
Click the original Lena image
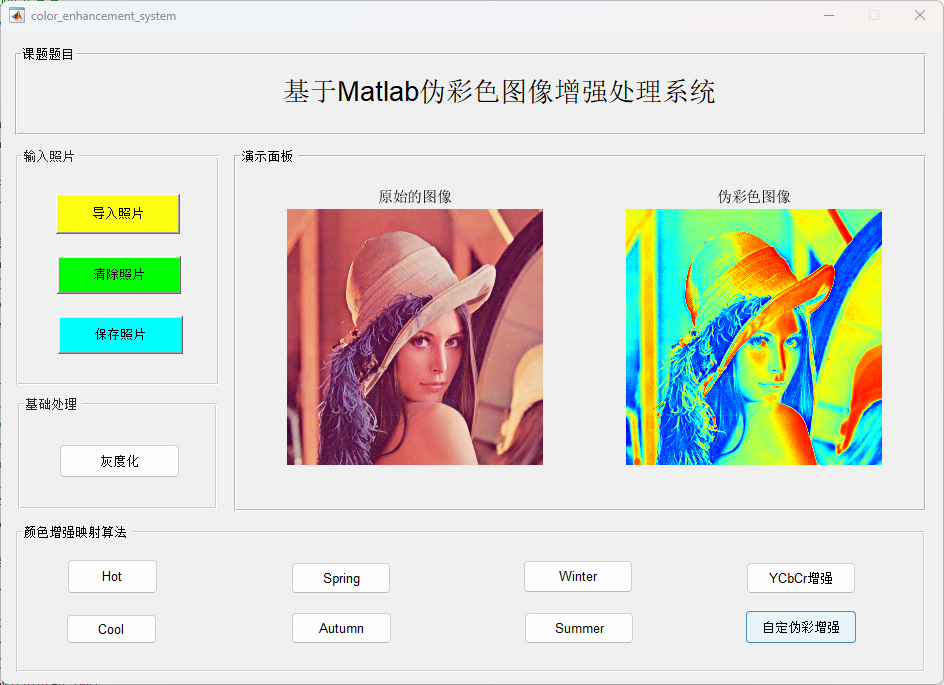point(415,337)
